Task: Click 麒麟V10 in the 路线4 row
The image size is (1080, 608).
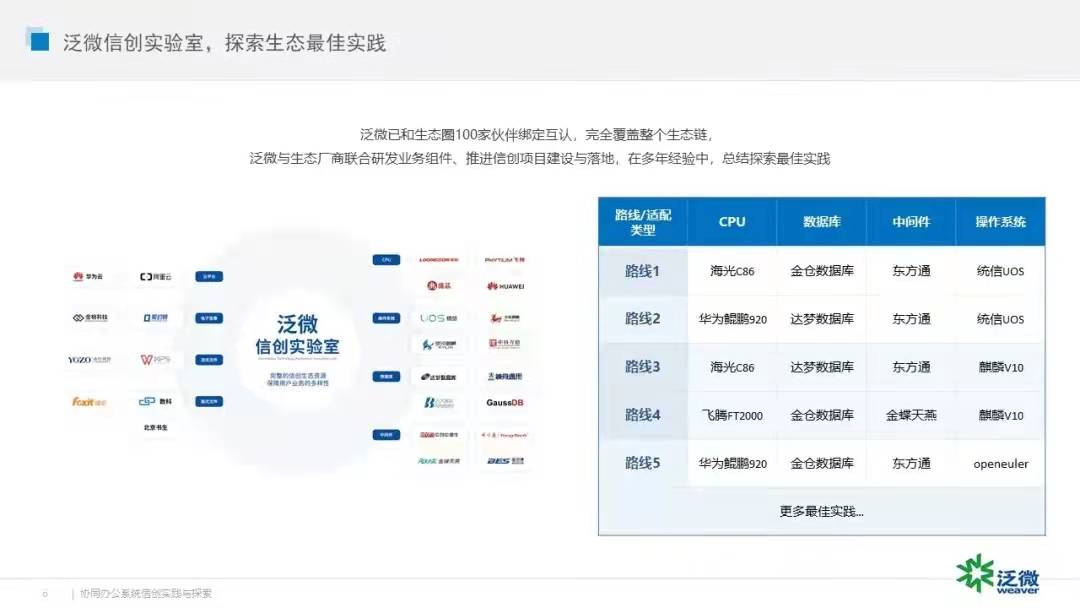Action: 1000,415
